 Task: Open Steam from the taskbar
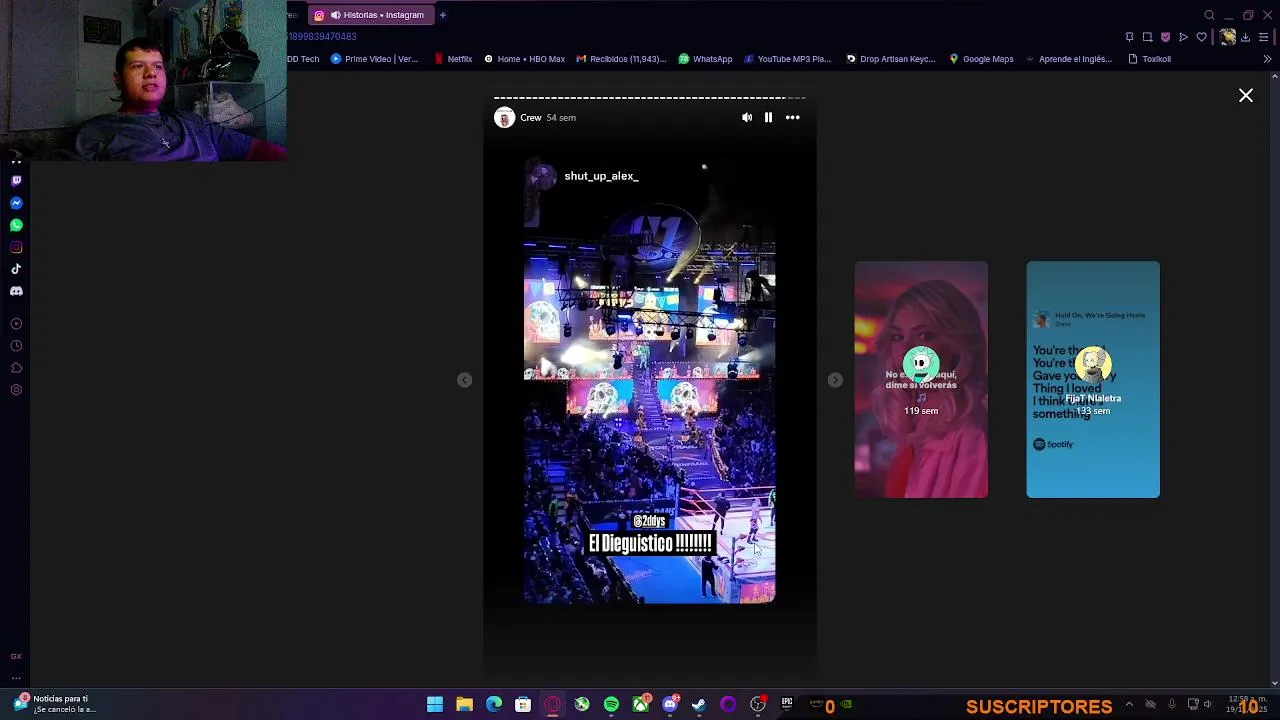(x=699, y=705)
